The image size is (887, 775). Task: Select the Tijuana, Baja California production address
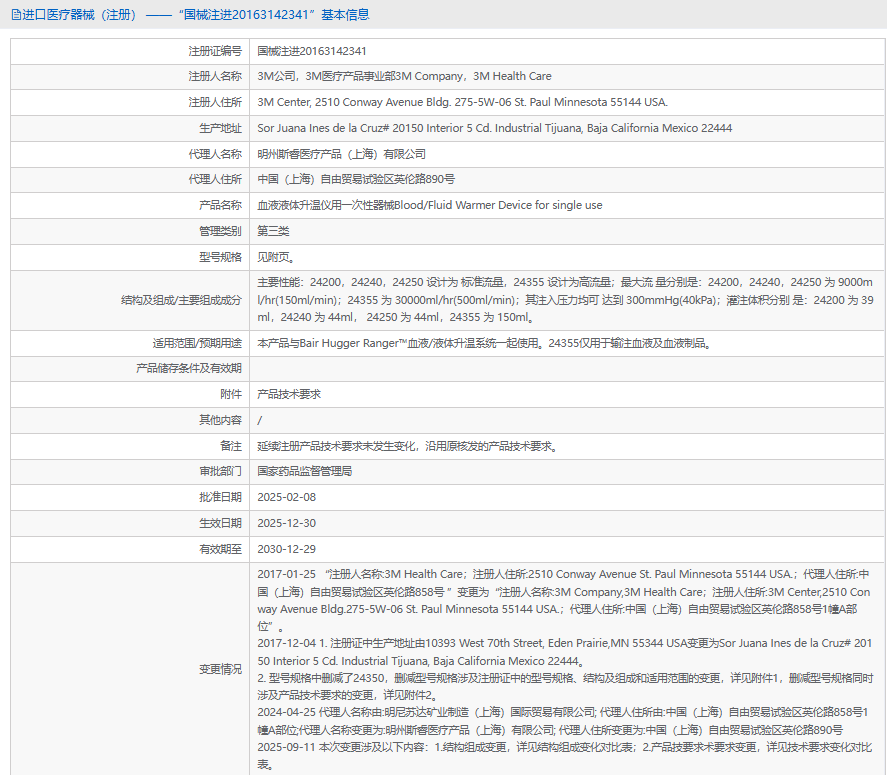coord(494,128)
